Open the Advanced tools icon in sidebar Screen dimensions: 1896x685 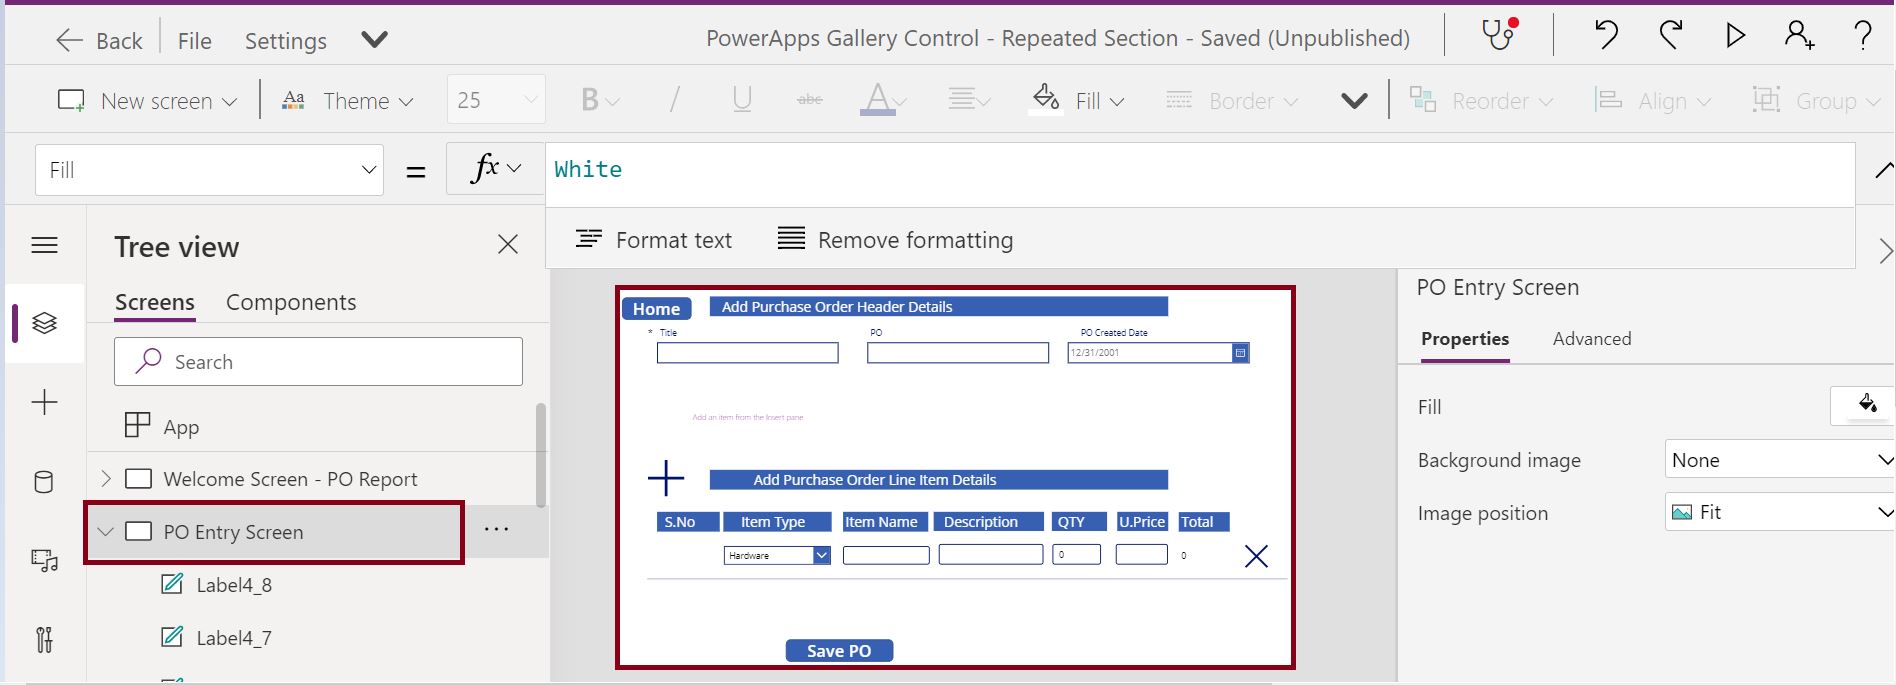click(x=45, y=639)
